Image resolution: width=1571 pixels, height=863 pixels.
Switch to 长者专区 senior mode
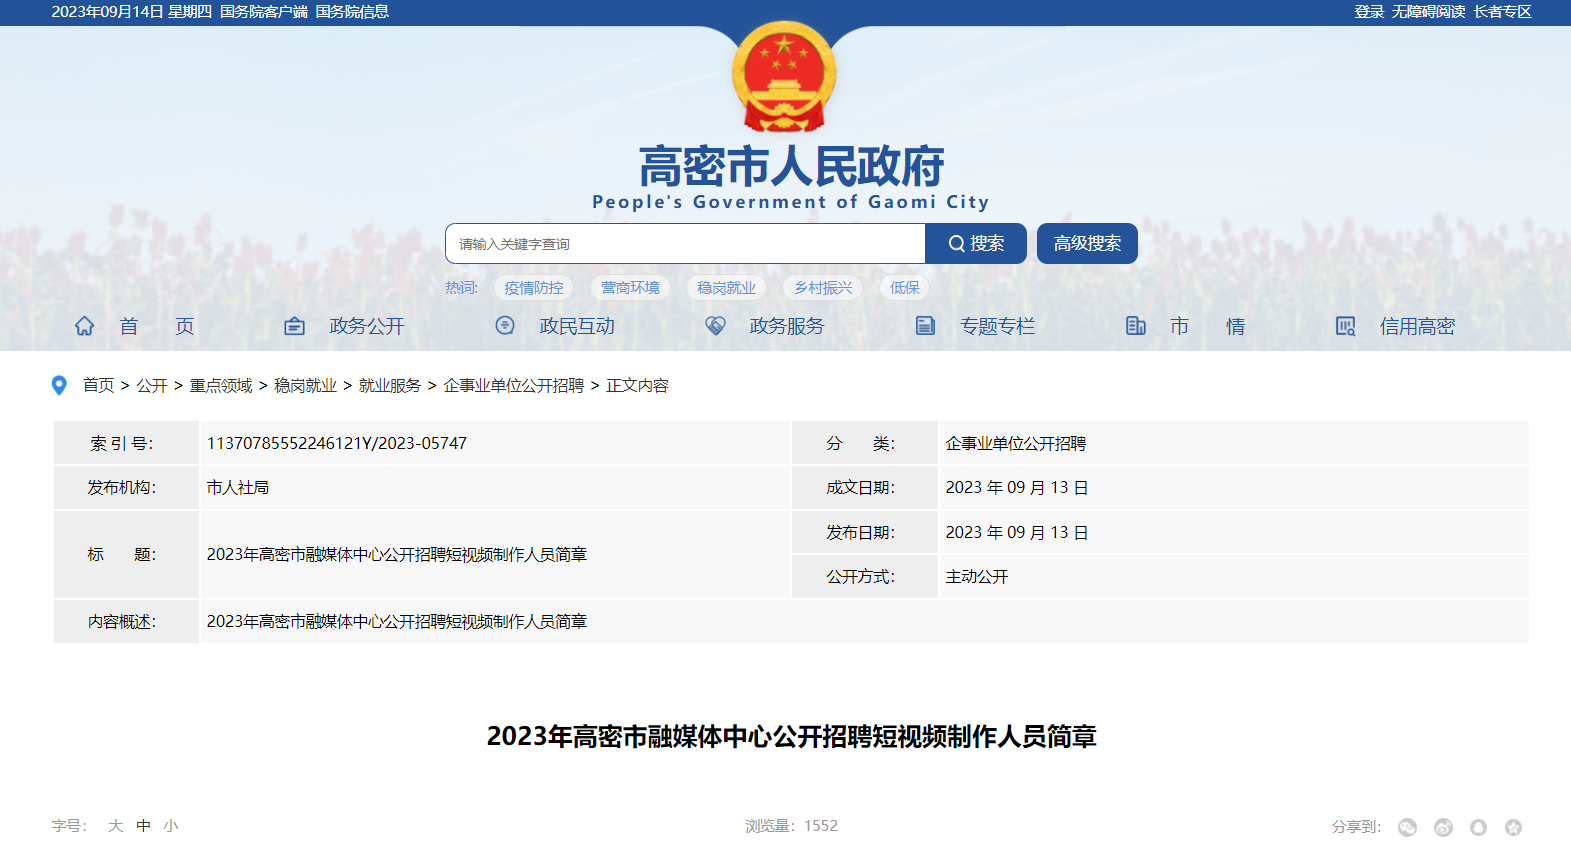(1502, 12)
